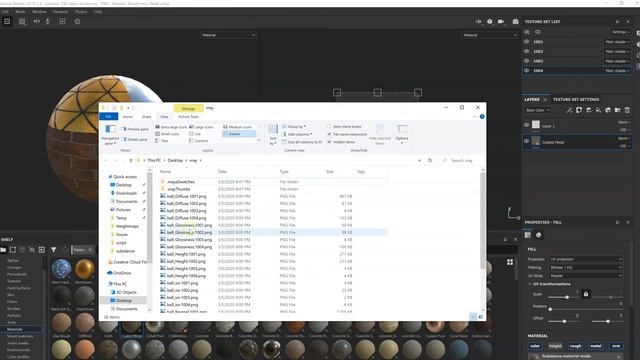Click the sphere icon in Properties panel header
640x360 pixels.
coord(539,235)
